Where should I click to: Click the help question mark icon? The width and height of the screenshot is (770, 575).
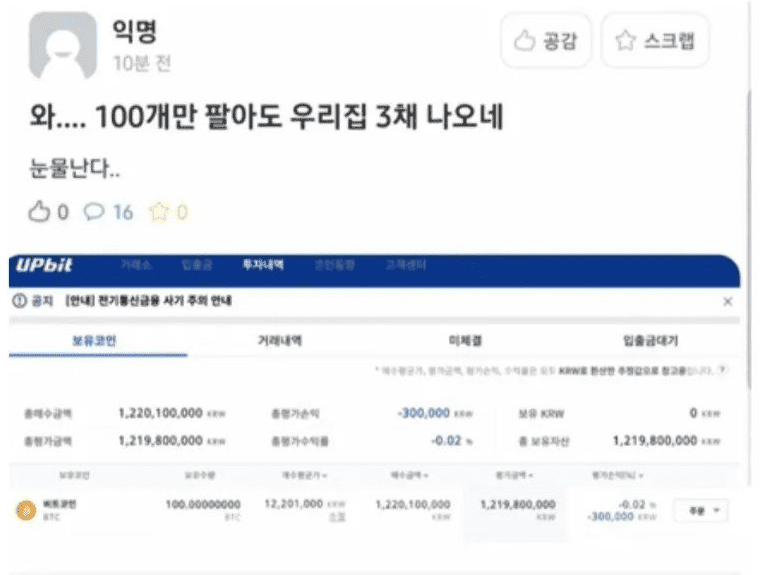tap(722, 370)
